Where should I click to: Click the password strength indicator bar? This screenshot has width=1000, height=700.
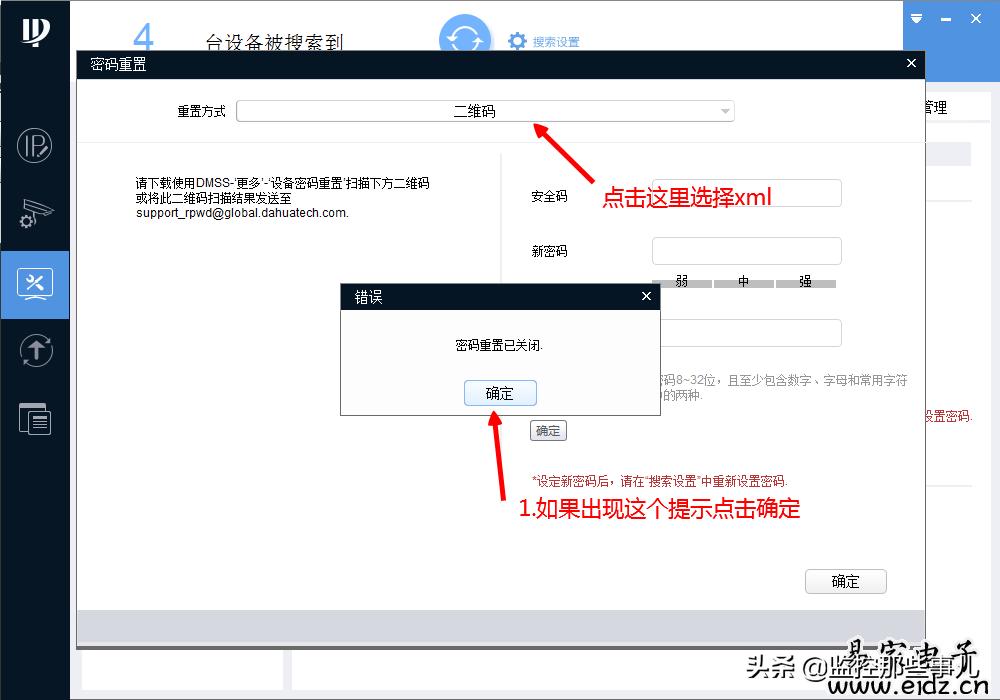point(744,283)
